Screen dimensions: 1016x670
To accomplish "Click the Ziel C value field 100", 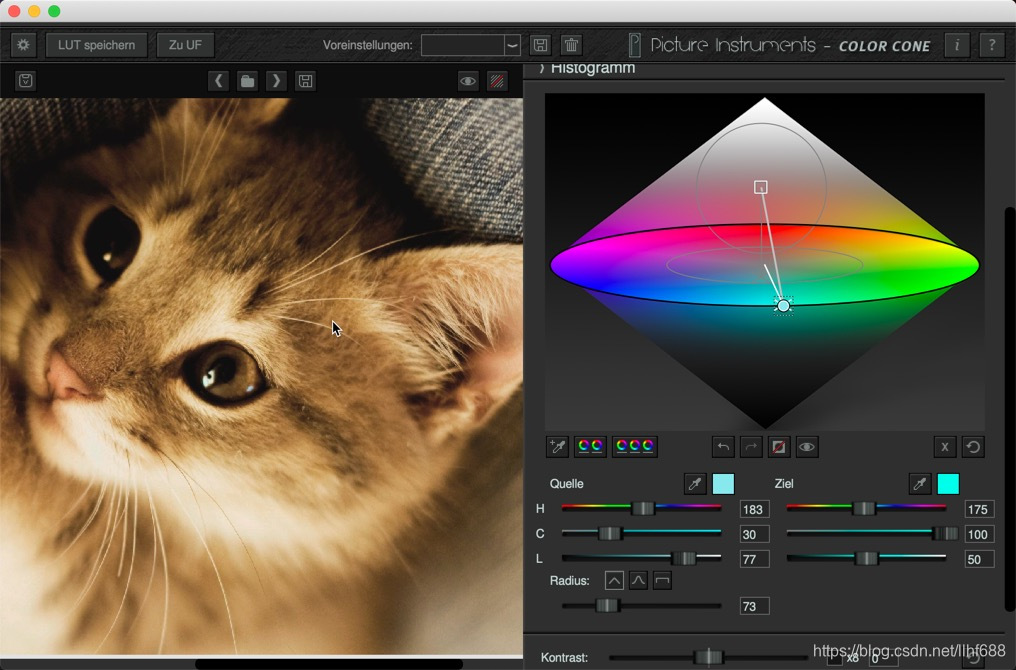I will click(979, 534).
